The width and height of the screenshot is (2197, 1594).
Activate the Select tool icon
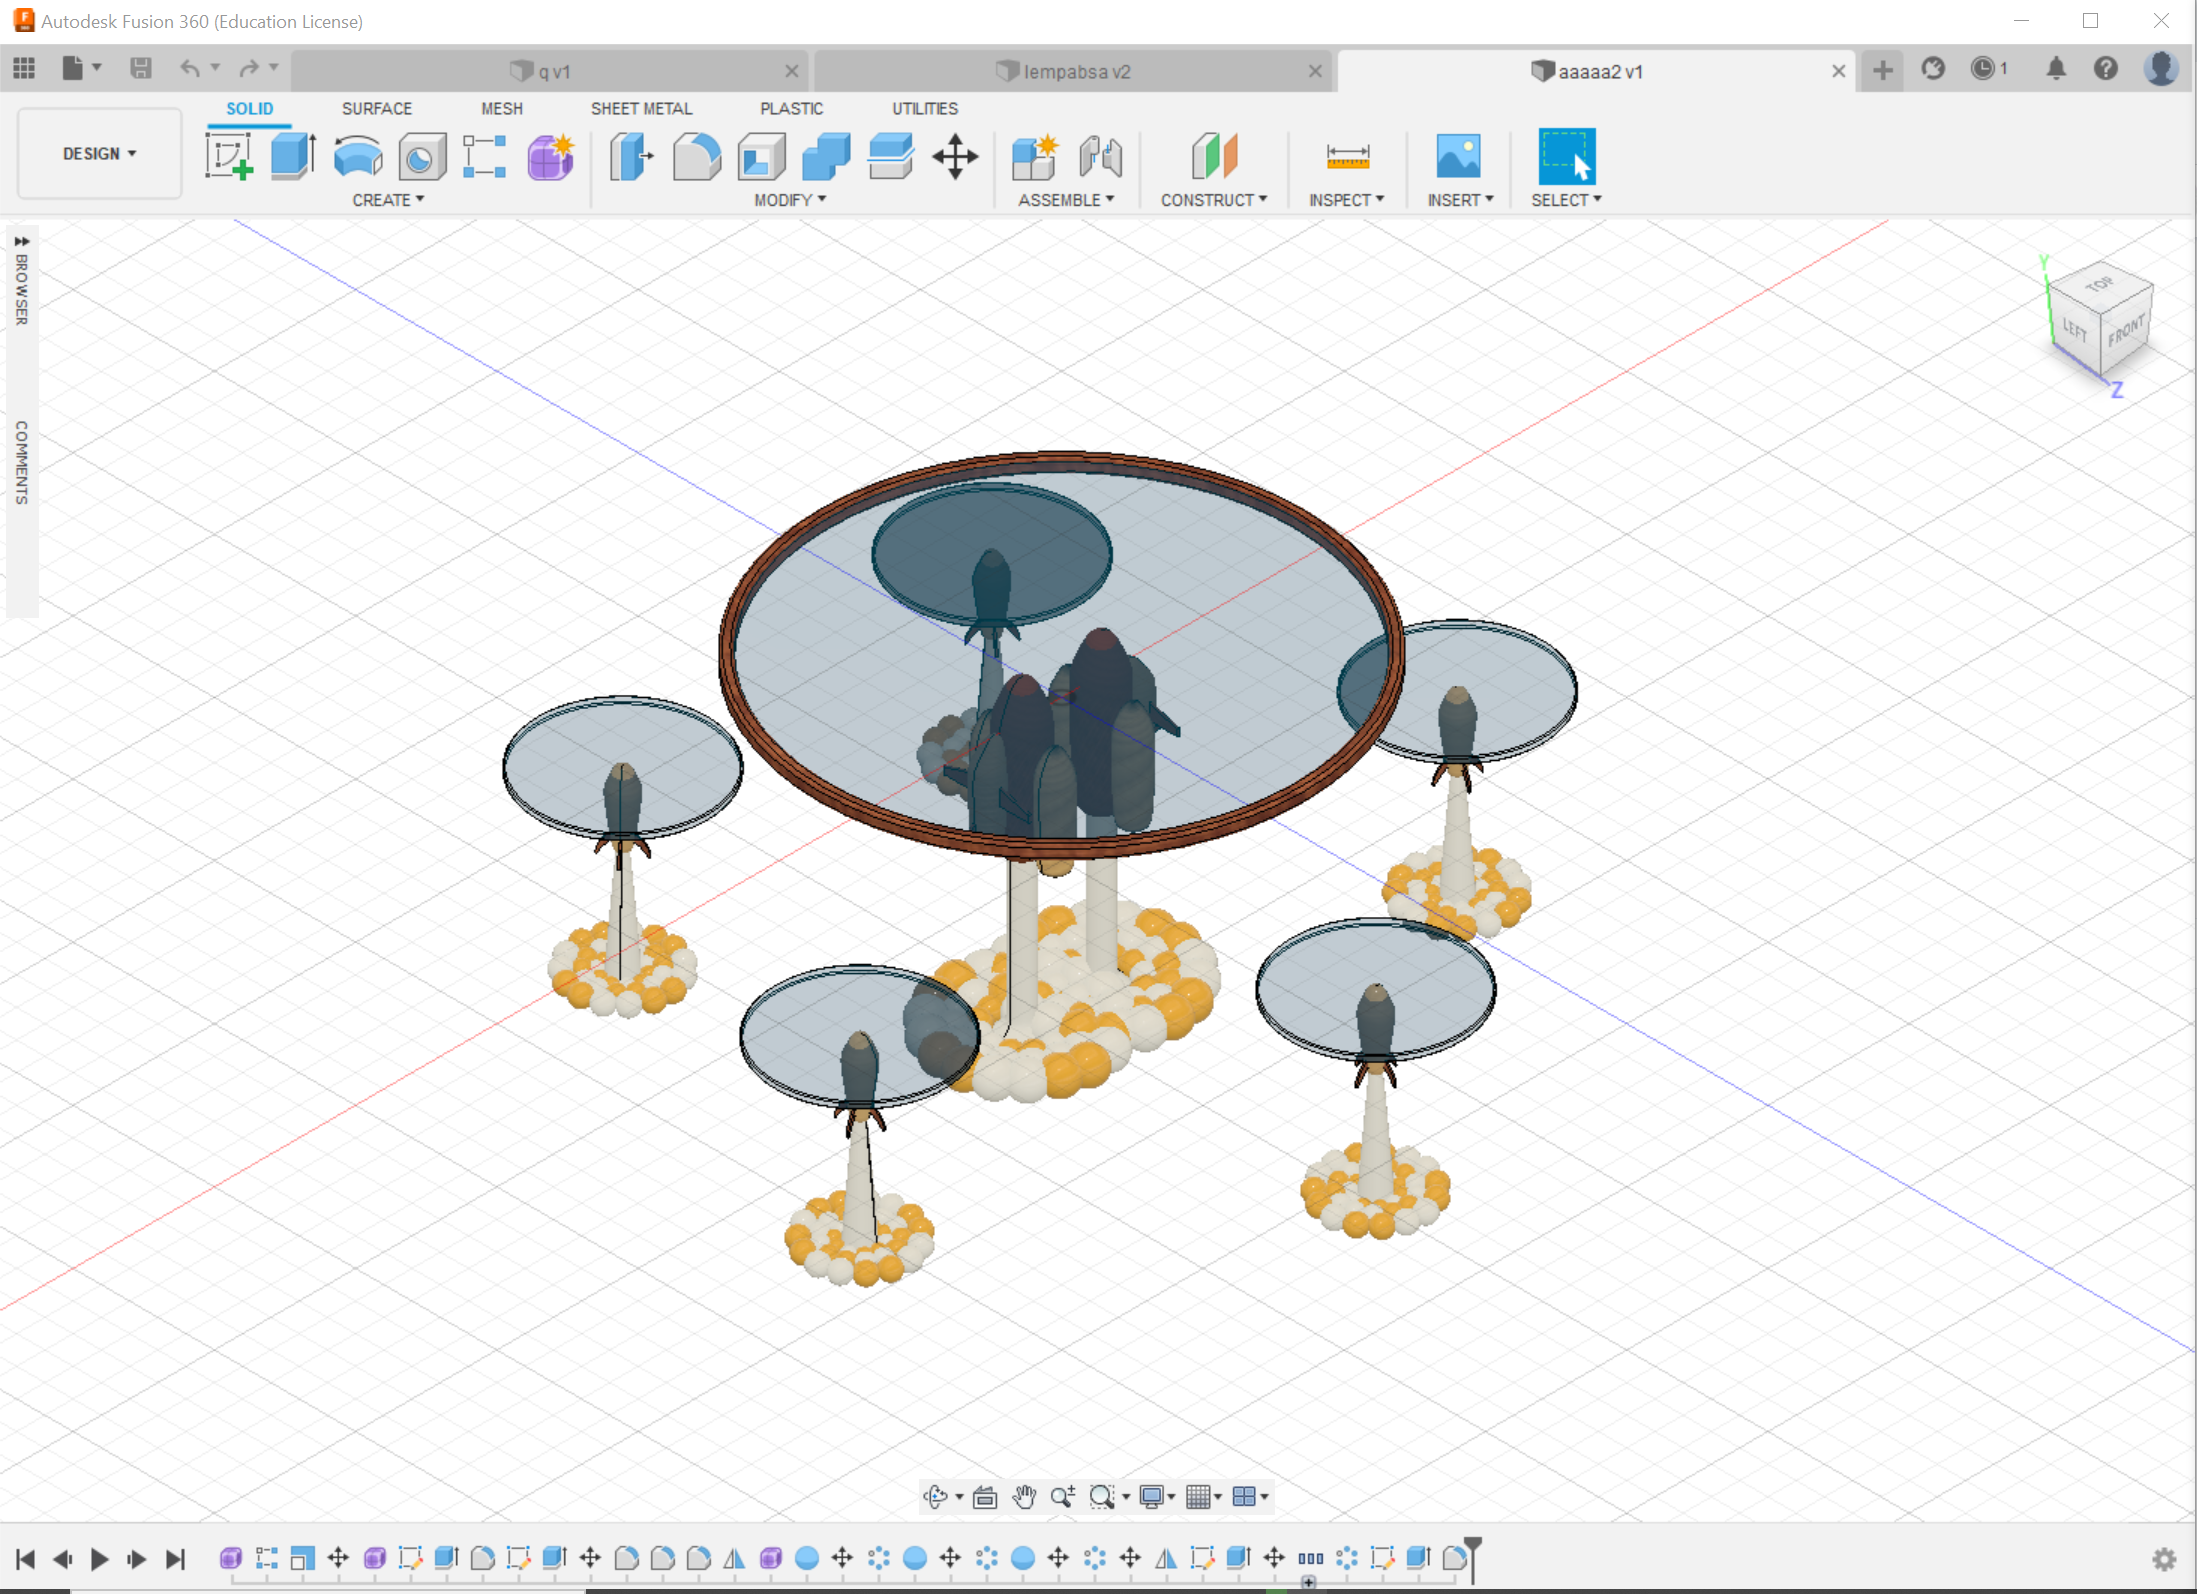click(1566, 157)
